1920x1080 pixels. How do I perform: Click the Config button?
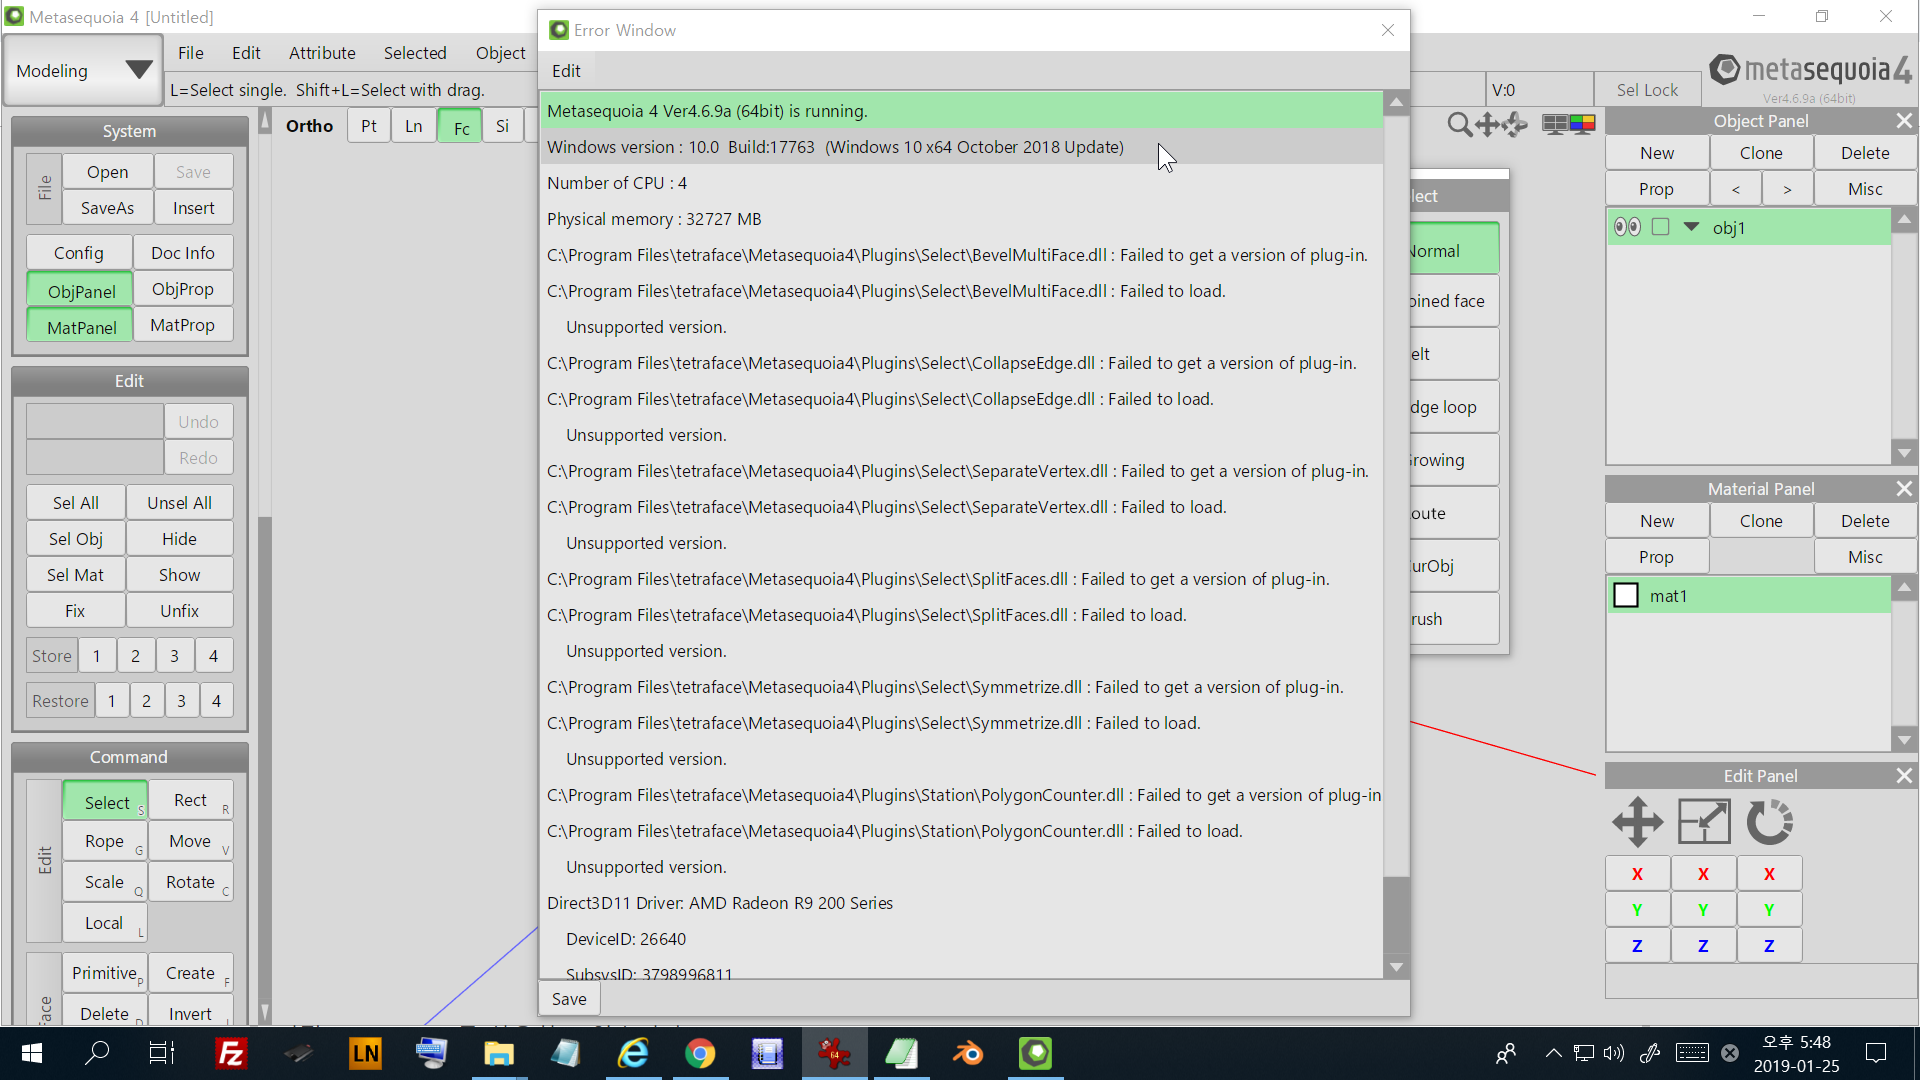pos(78,253)
